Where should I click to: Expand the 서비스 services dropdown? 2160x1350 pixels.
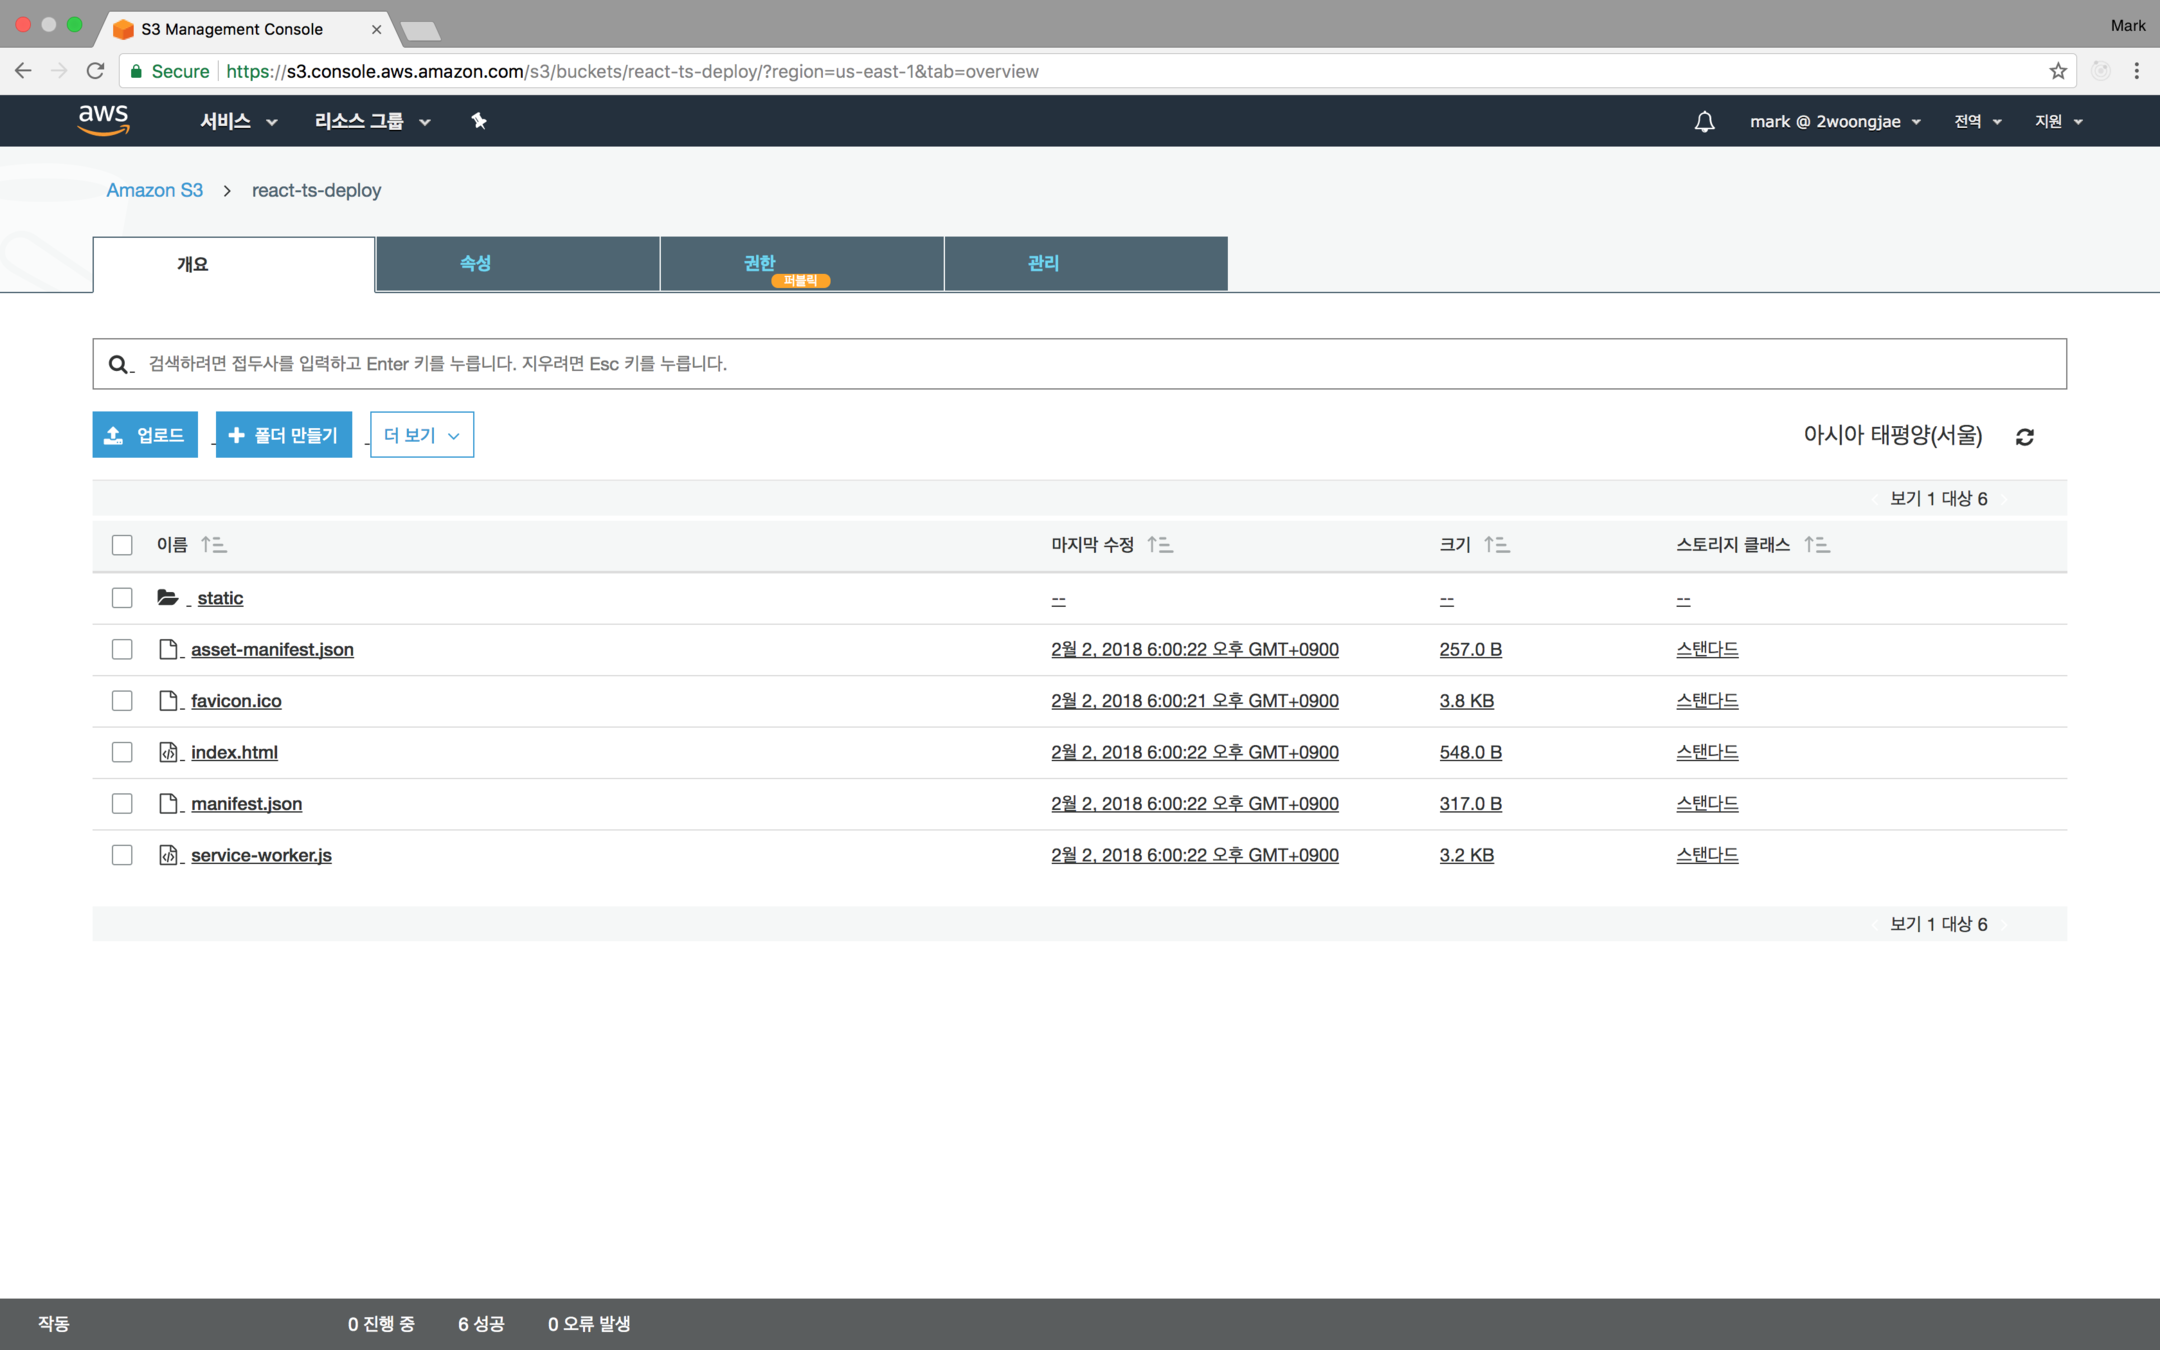pyautogui.click(x=238, y=121)
